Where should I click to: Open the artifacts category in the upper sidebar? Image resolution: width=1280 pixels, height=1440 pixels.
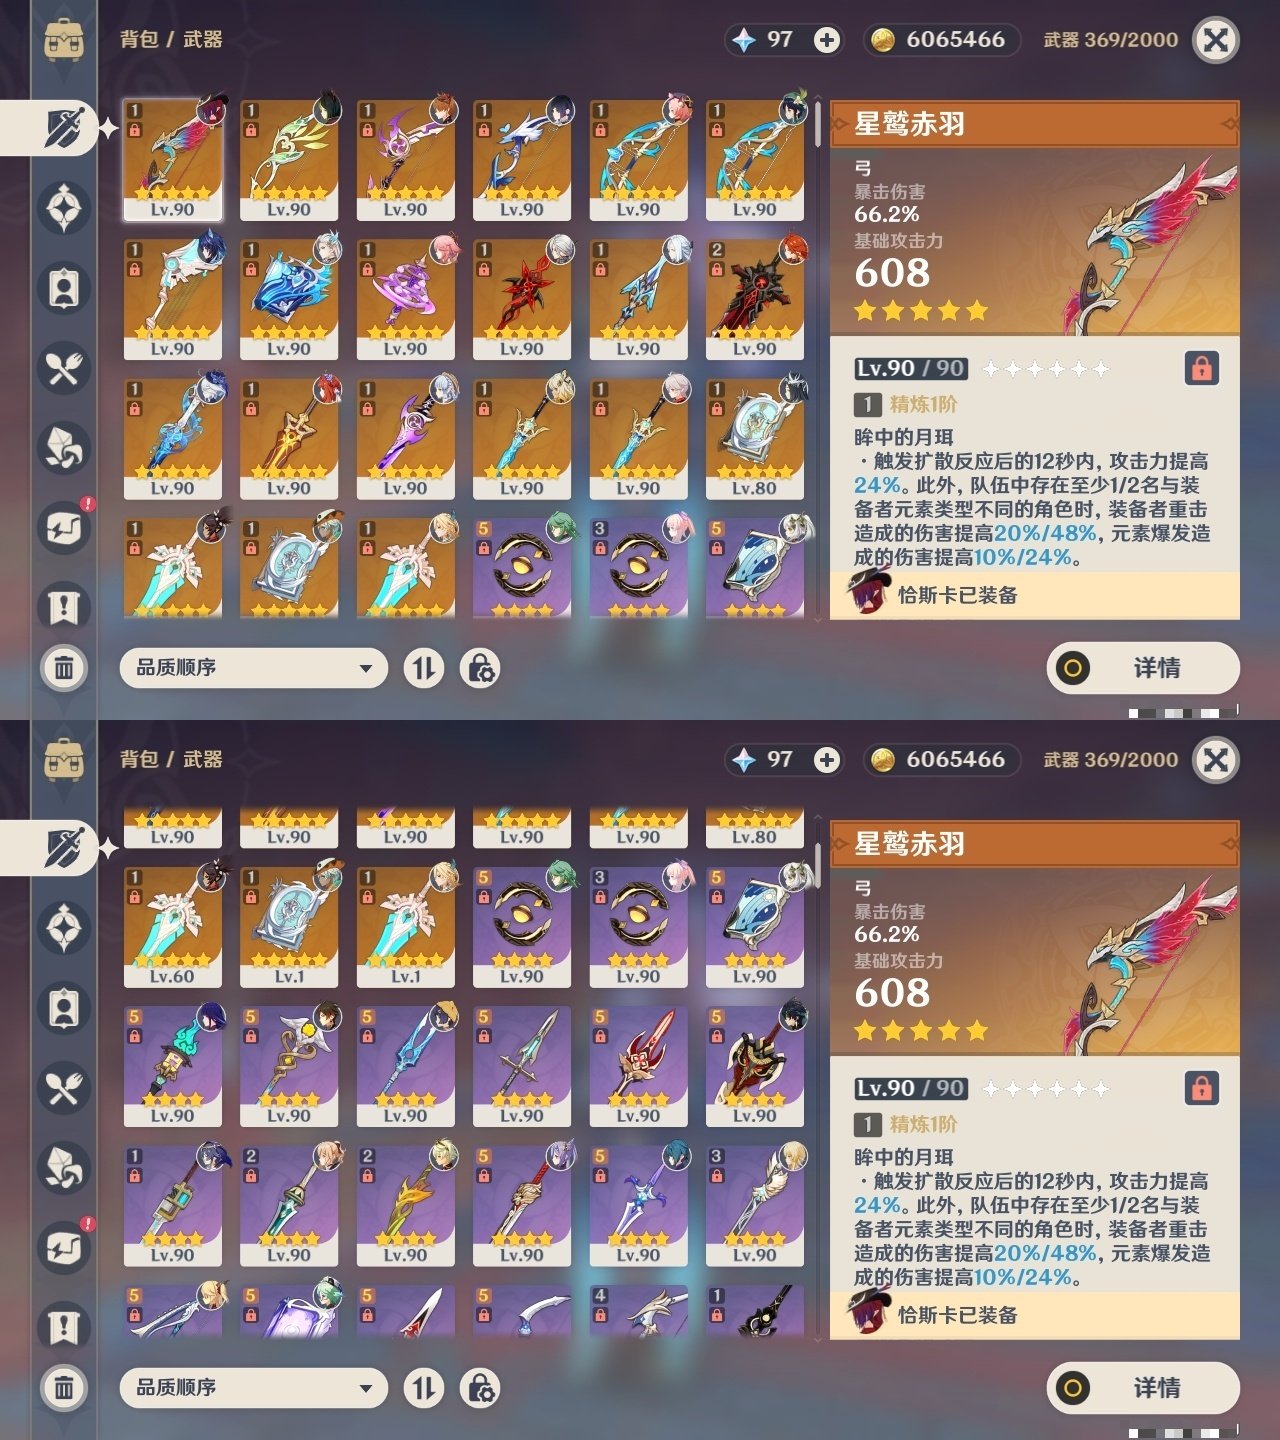[x=64, y=208]
